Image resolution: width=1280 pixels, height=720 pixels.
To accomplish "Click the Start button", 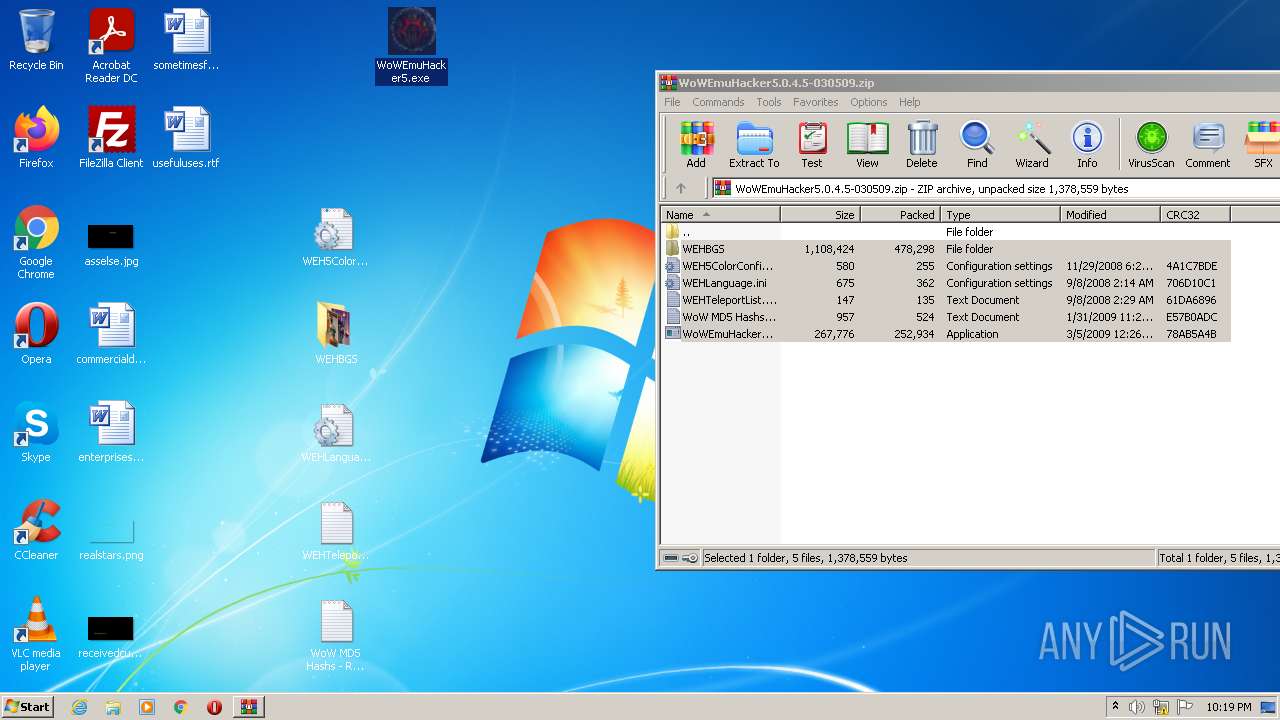I will click(x=27, y=706).
